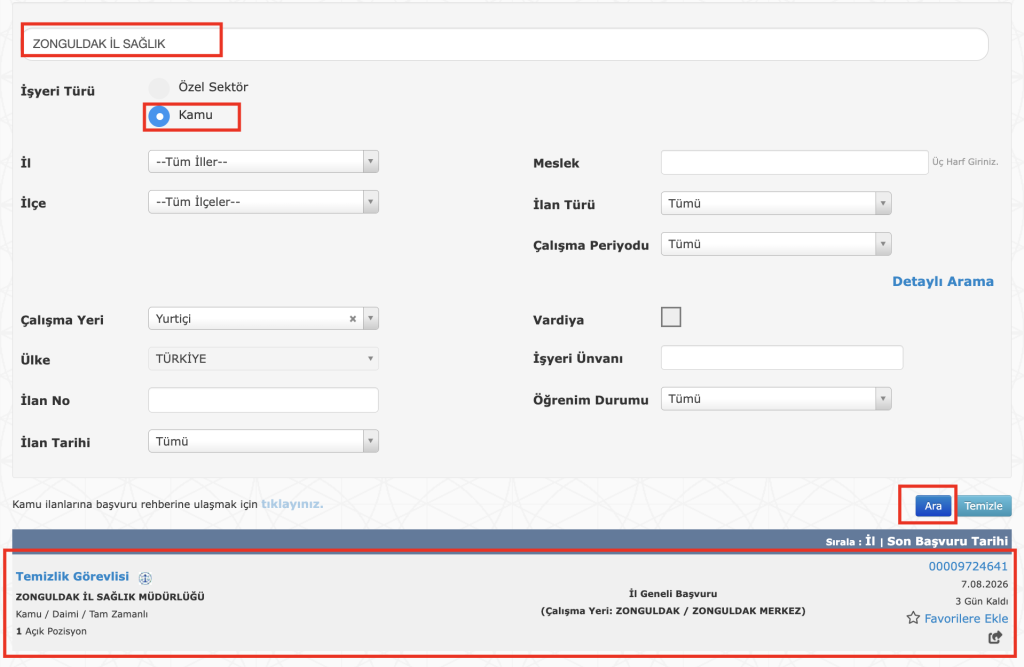
Task: Clear the Yurtiçi selection with the x icon
Action: (353, 319)
